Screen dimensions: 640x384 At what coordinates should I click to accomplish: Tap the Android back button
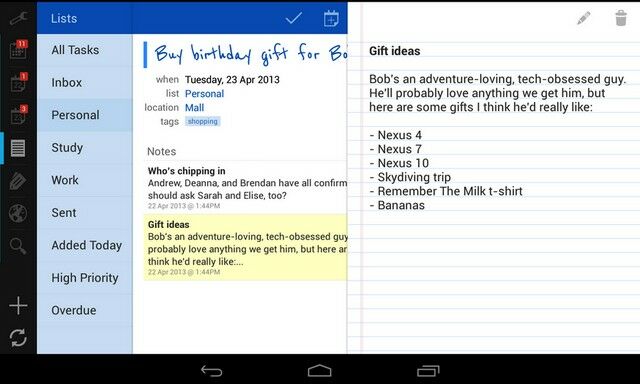[x=211, y=371]
